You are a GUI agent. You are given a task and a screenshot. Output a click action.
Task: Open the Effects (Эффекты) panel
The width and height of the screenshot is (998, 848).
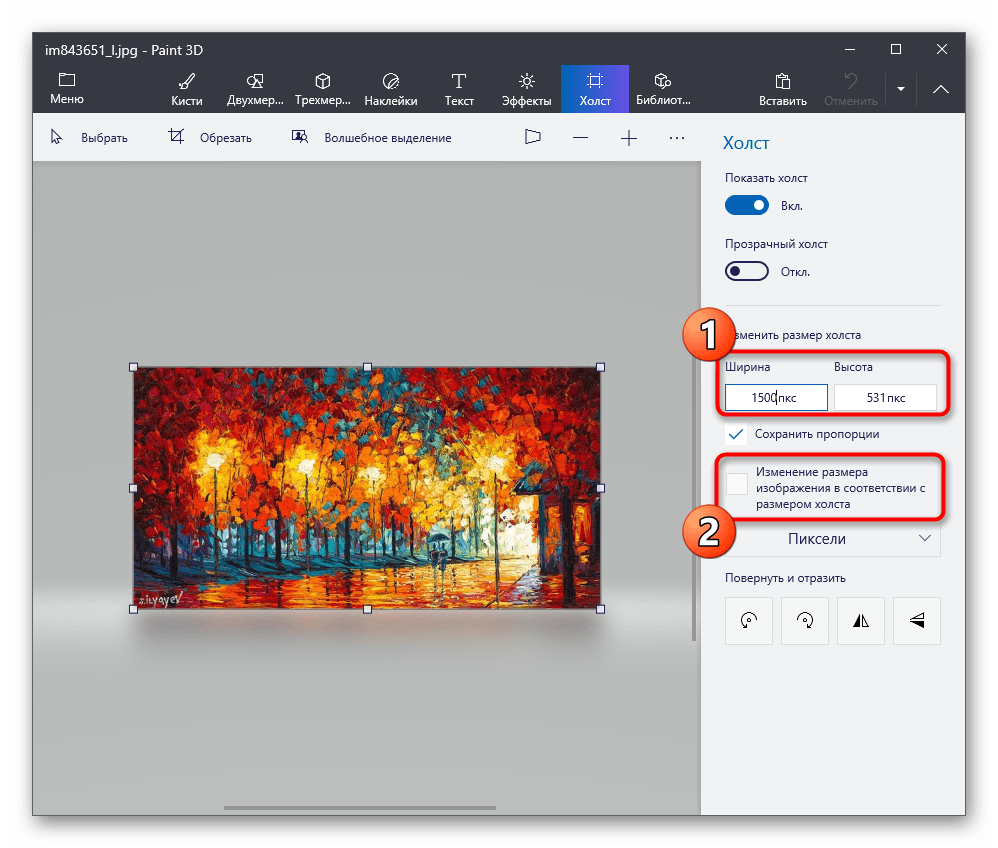[x=526, y=88]
